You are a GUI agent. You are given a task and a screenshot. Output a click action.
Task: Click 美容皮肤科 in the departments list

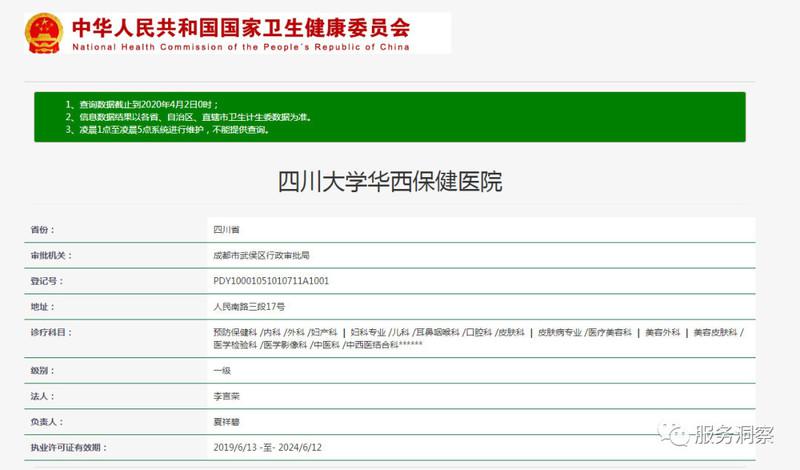[x=717, y=331]
